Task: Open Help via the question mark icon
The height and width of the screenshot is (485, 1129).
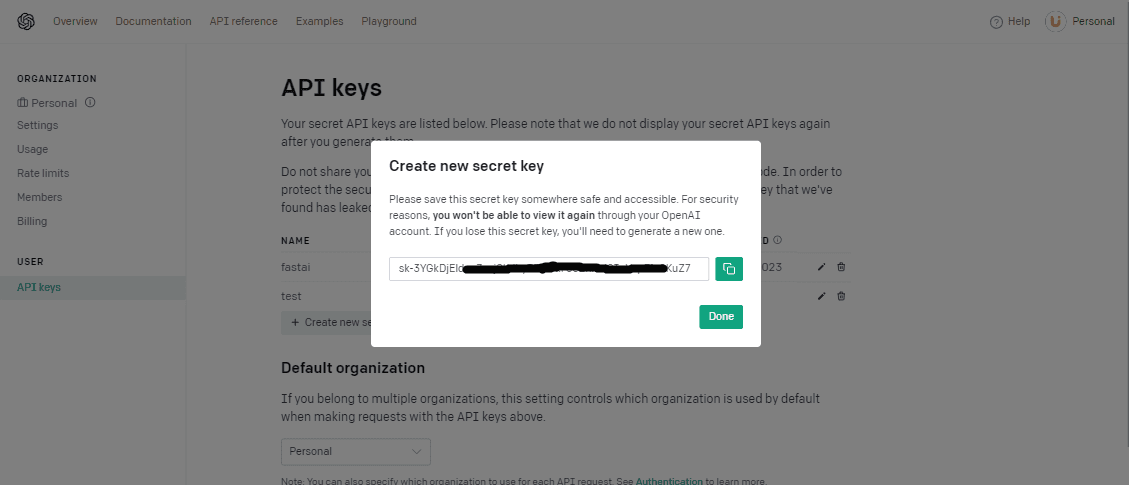Action: pos(997,22)
